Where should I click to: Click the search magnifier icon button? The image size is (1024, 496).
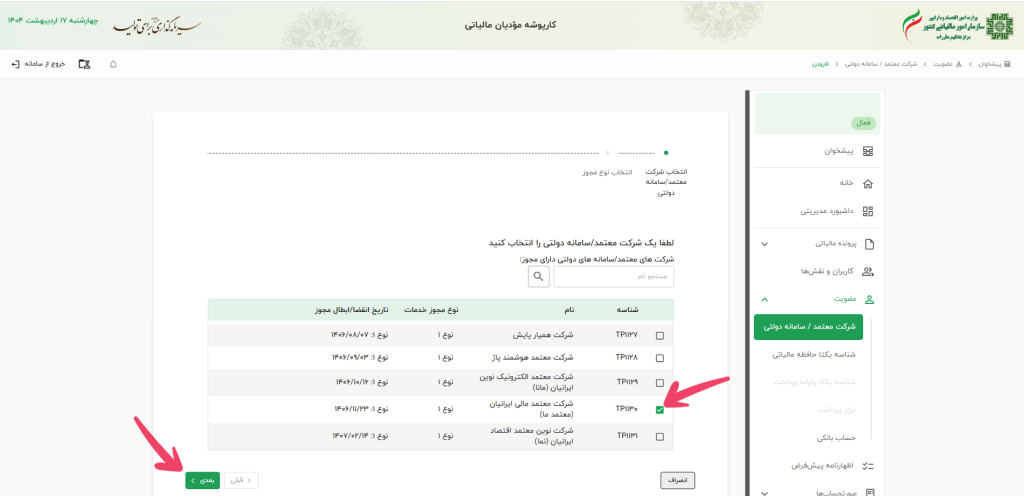539,276
